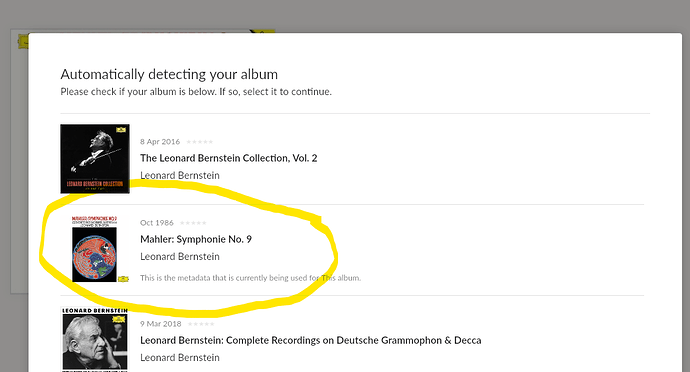Click title The Leonard Bernstein Collection, Vol. 2
Viewport: 690px width, 372px height.
click(228, 158)
